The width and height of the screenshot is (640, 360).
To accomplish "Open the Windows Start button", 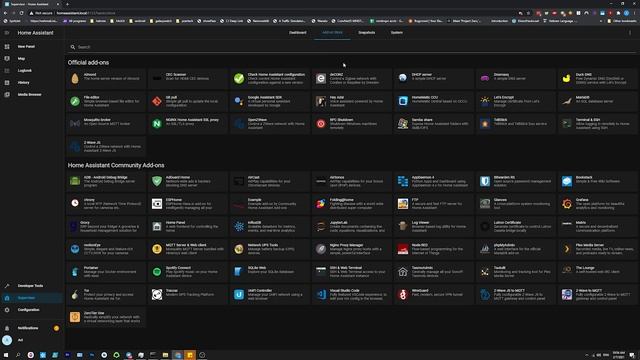I will click(x=6, y=355).
